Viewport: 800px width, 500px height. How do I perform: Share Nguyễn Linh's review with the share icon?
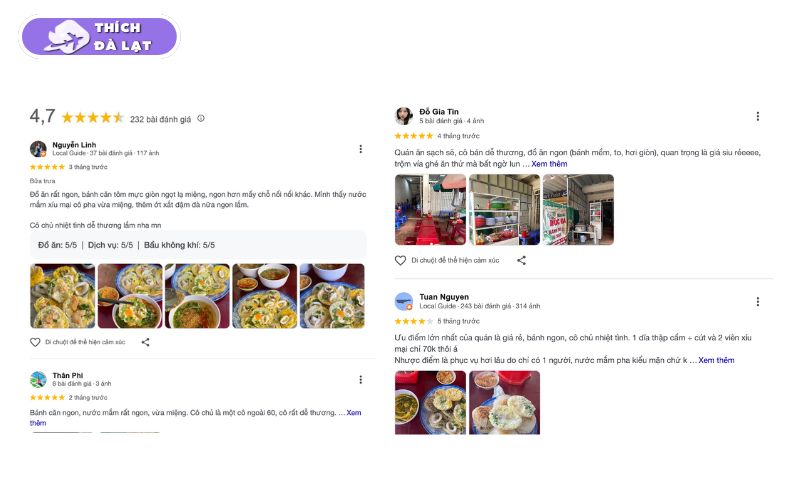click(x=145, y=342)
